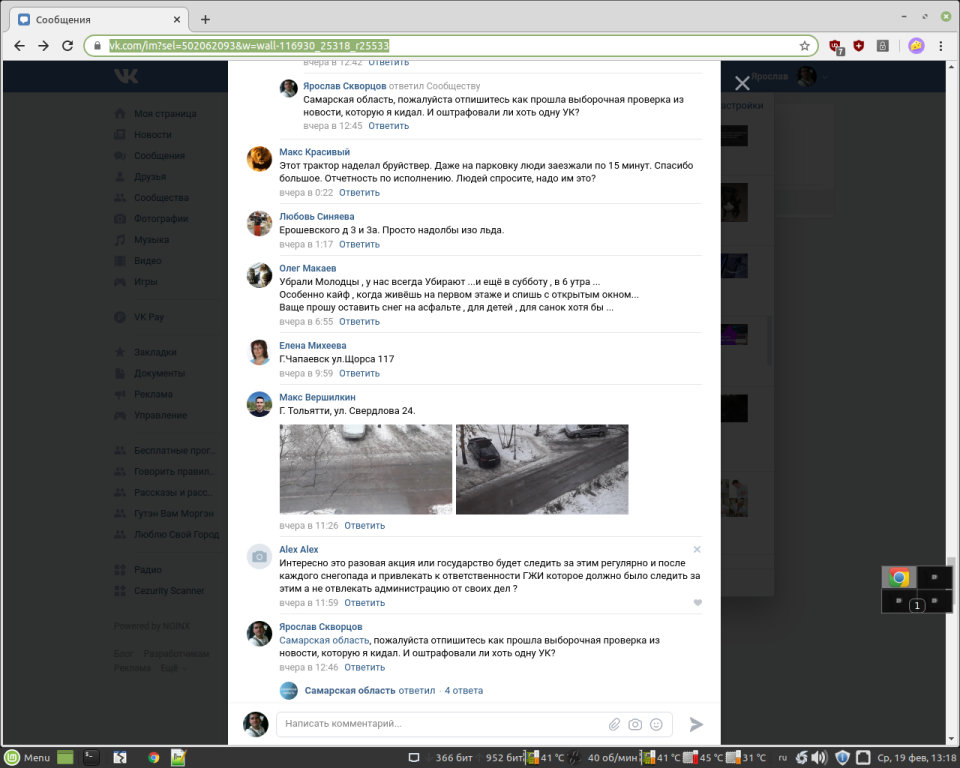Viewport: 960px width, 768px height.
Task: Click the attach file paperclip icon
Action: (x=615, y=724)
